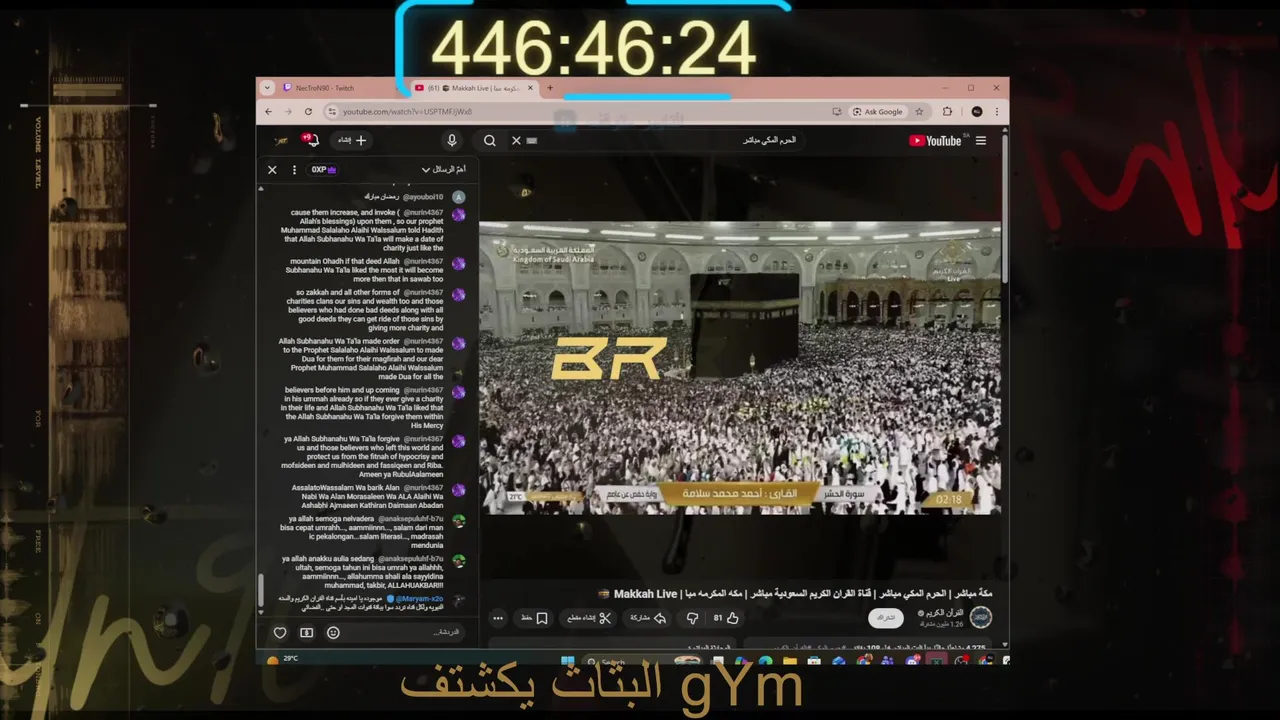Viewport: 1280px width, 720px height.
Task: Open Chrome's three-dot menu
Action: (x=999, y=112)
